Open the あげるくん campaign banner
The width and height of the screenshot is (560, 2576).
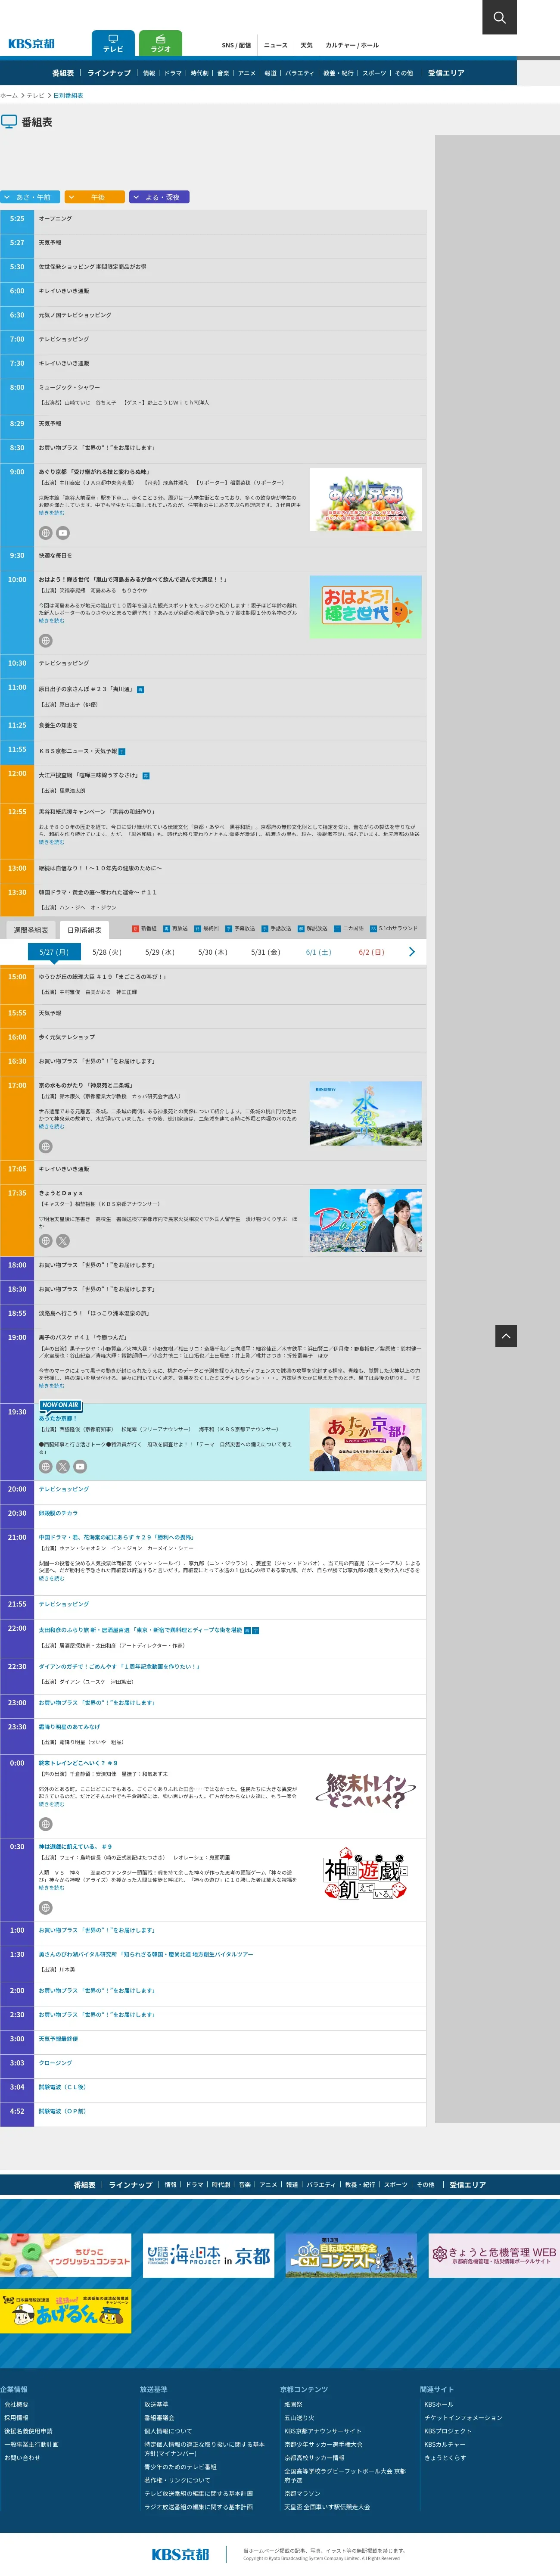(66, 2311)
